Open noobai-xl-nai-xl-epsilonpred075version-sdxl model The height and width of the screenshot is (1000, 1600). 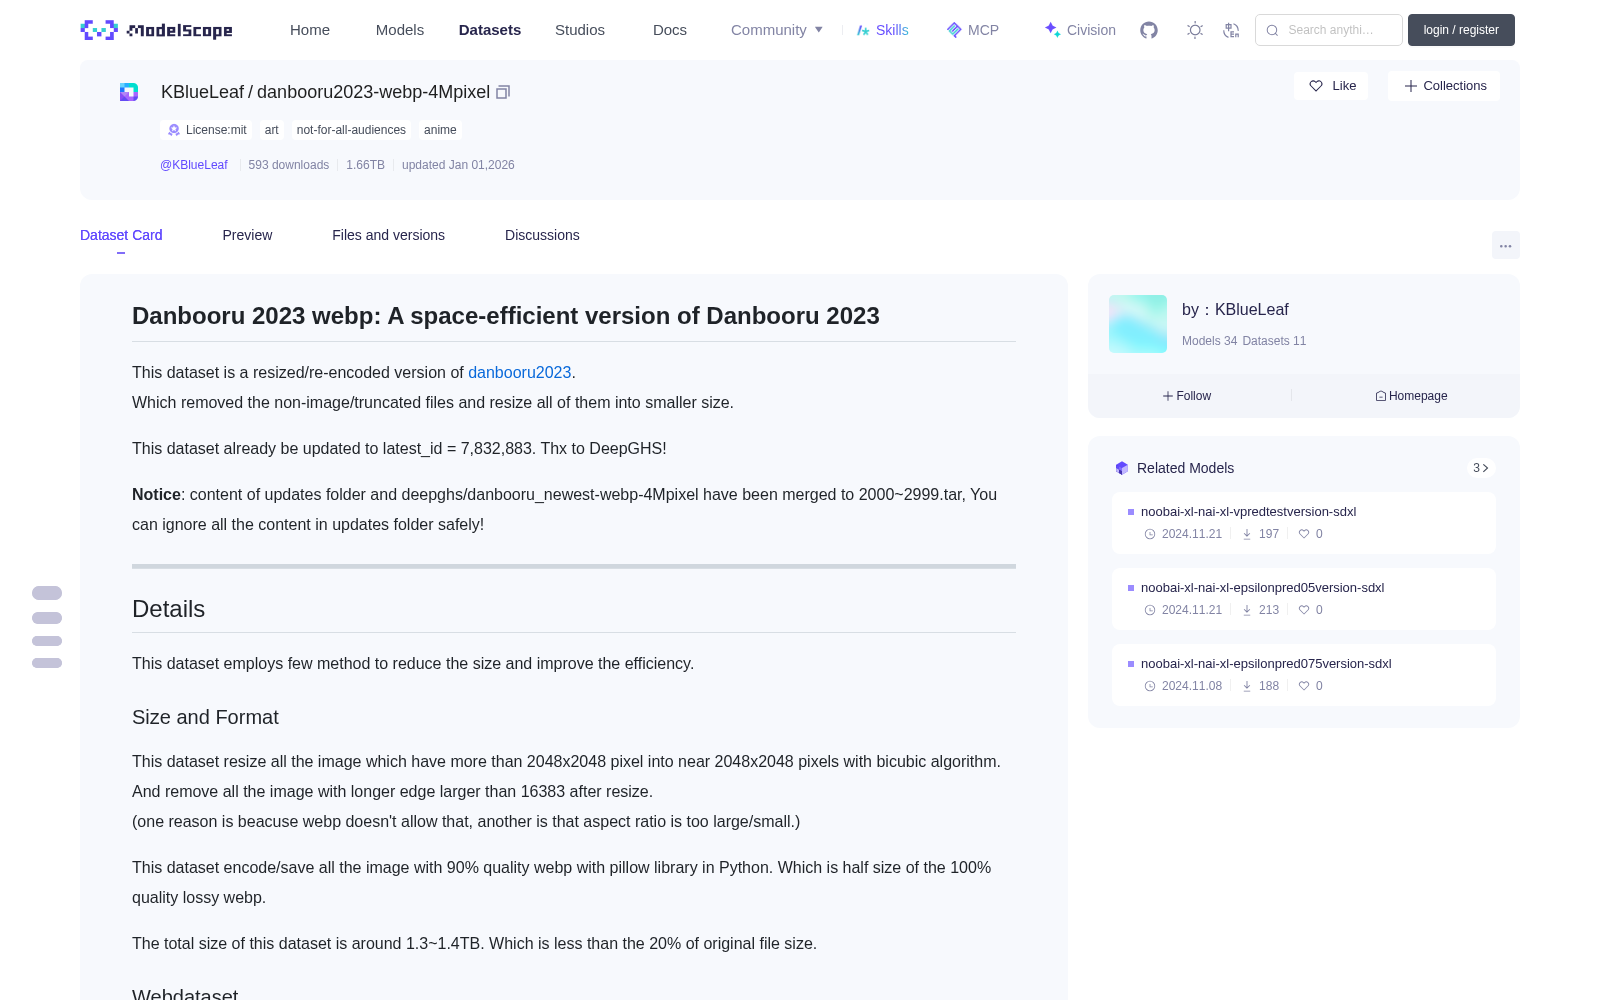pyautogui.click(x=1266, y=664)
